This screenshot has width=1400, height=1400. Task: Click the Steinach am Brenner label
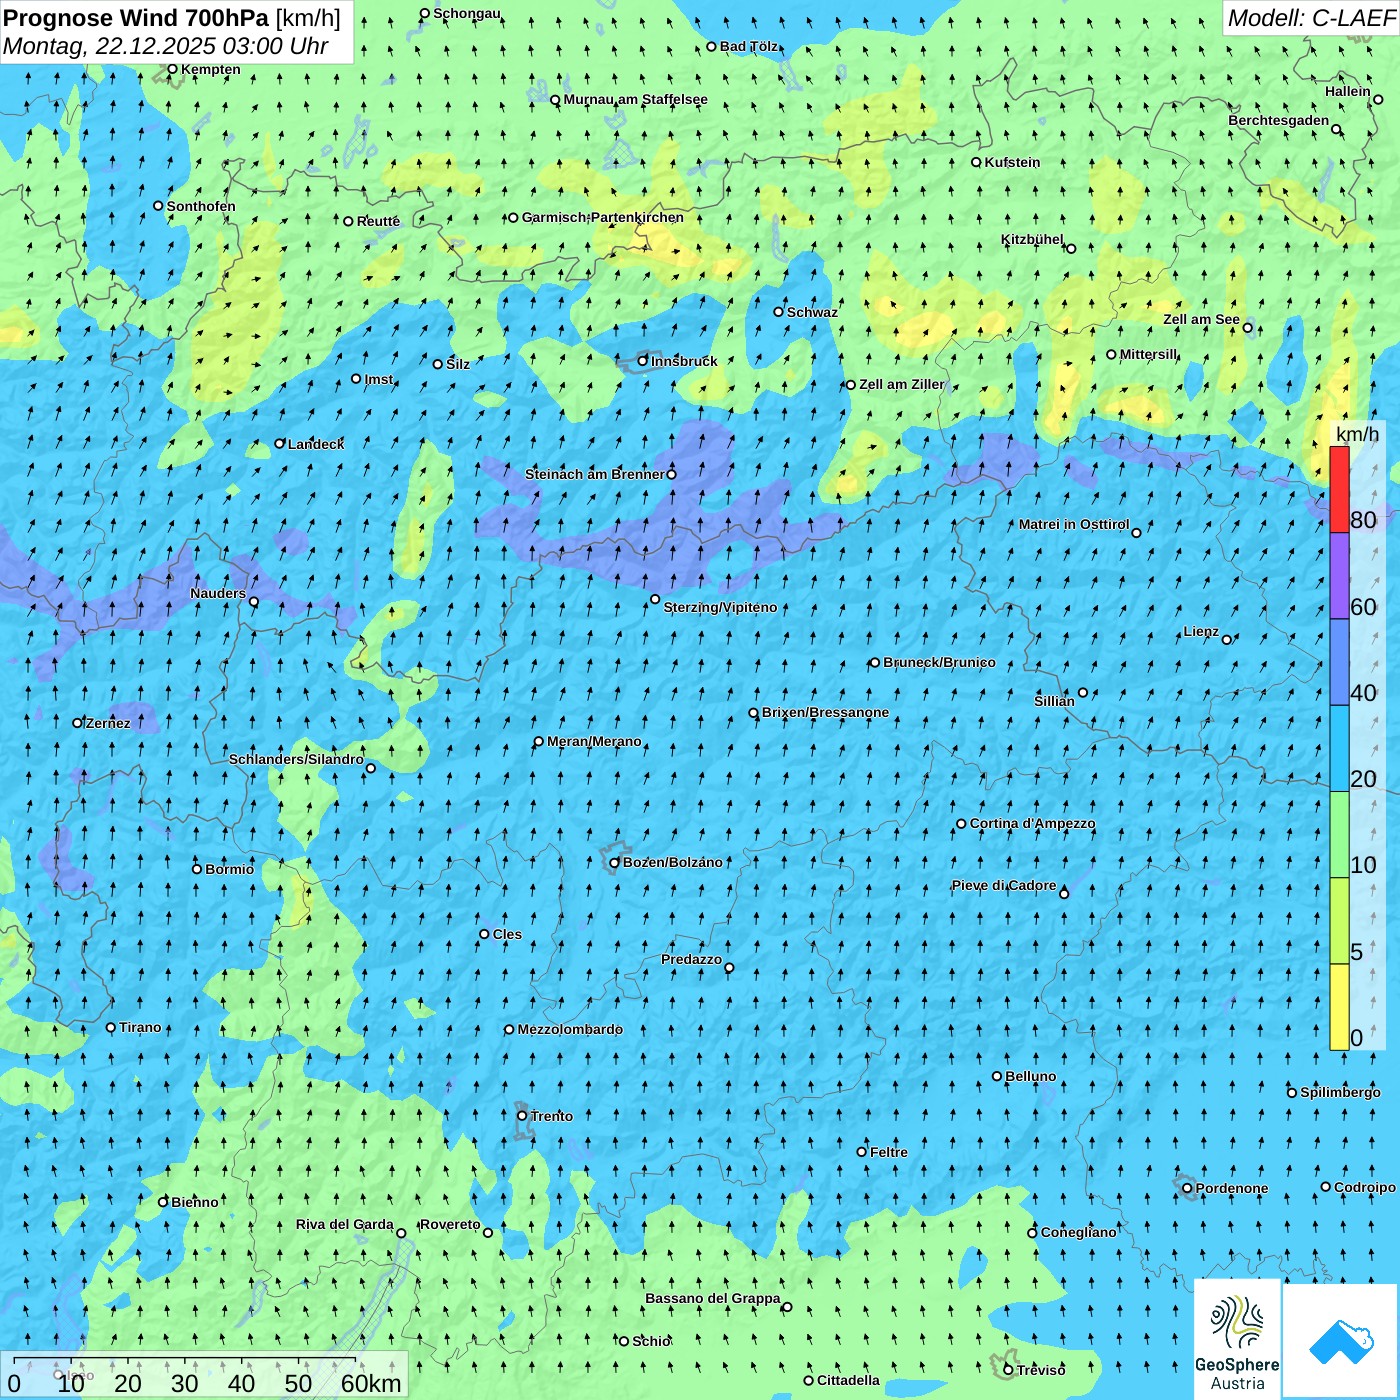pyautogui.click(x=595, y=474)
